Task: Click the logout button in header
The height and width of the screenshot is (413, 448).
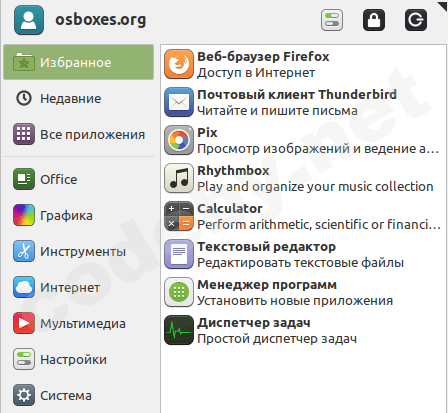Action: [416, 20]
